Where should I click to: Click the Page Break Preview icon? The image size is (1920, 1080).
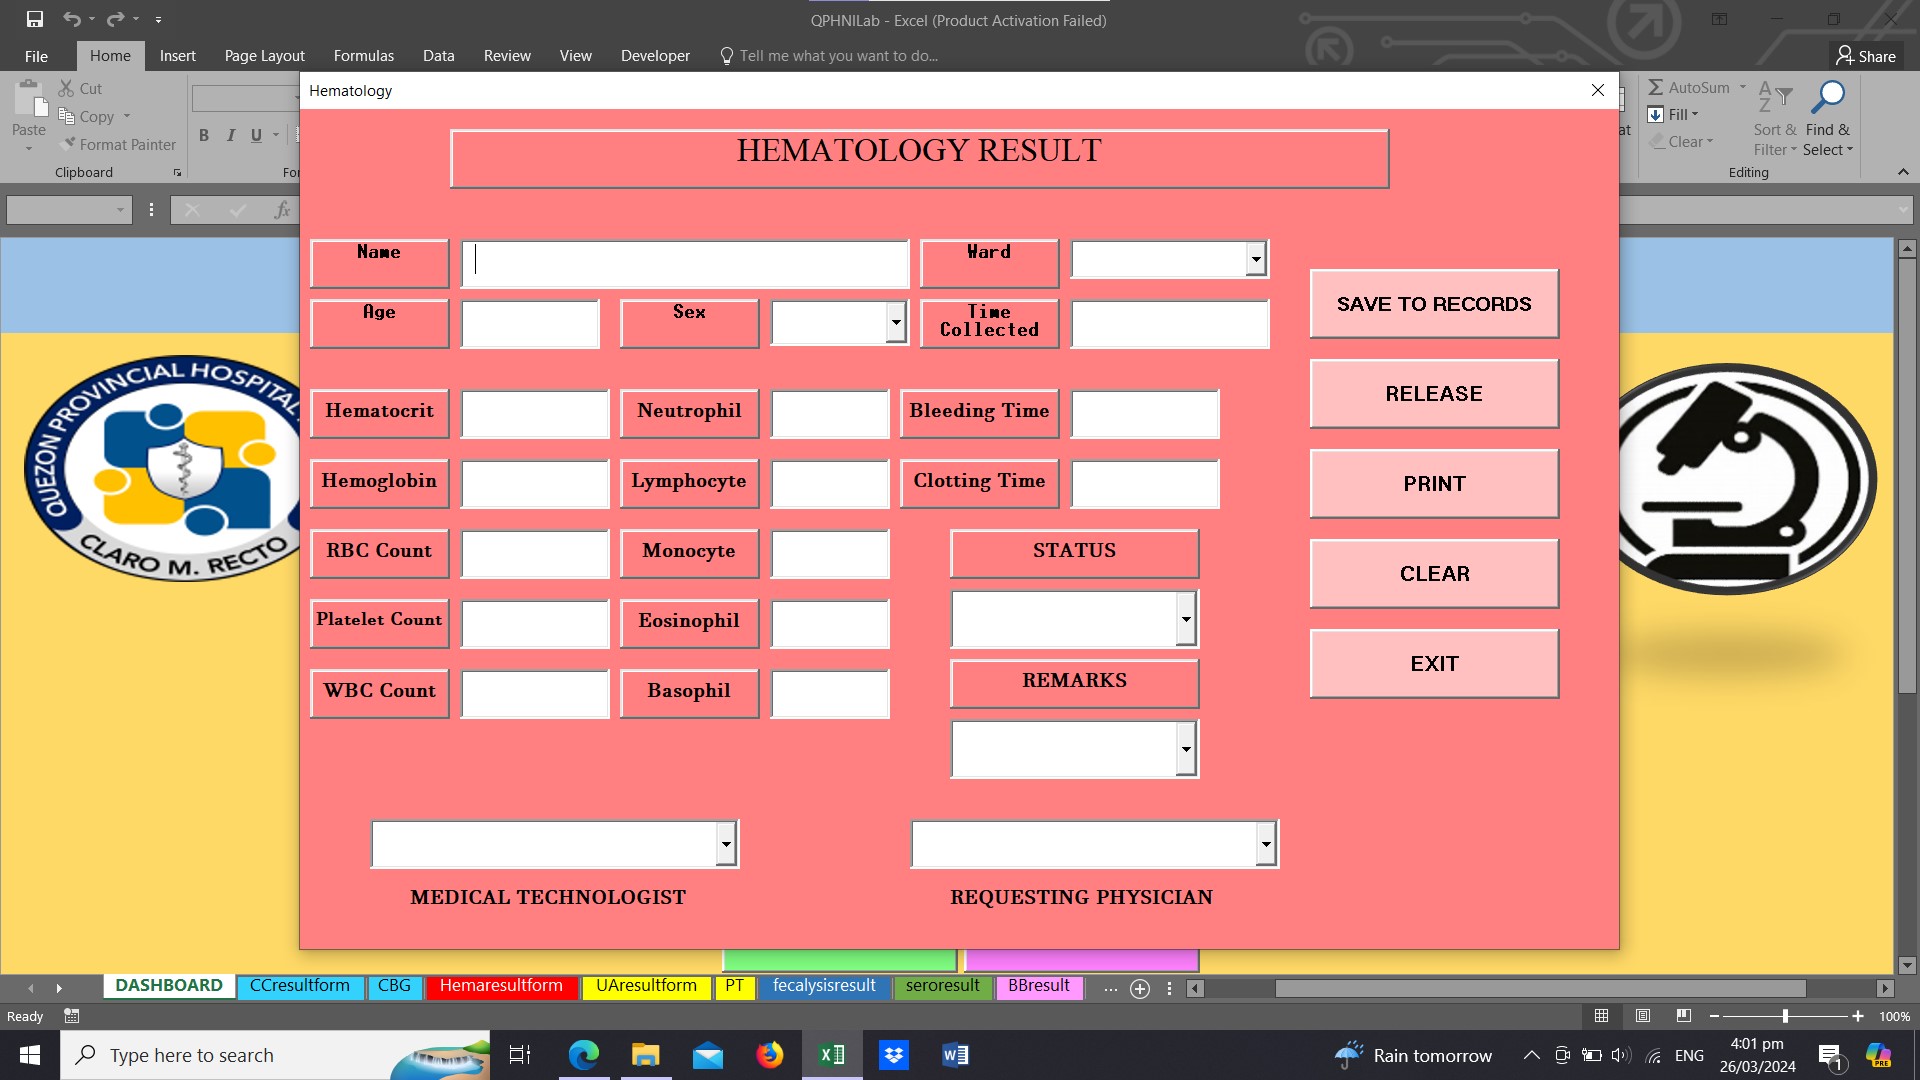tap(1684, 1016)
